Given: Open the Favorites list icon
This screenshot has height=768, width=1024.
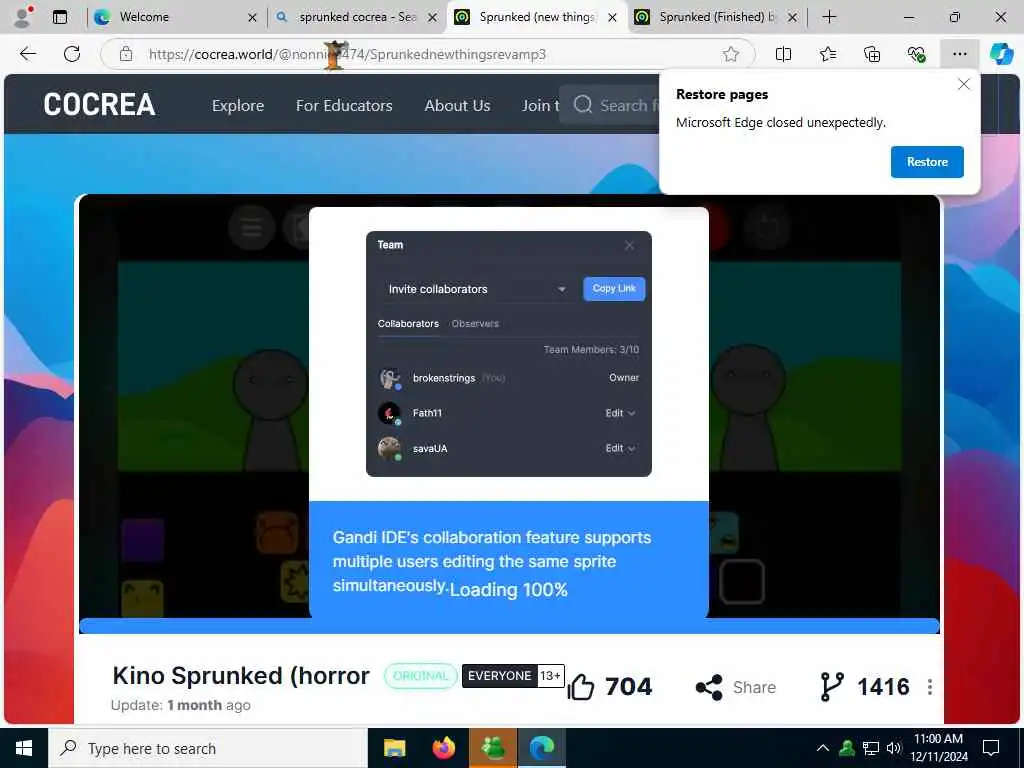Looking at the screenshot, I should point(827,54).
